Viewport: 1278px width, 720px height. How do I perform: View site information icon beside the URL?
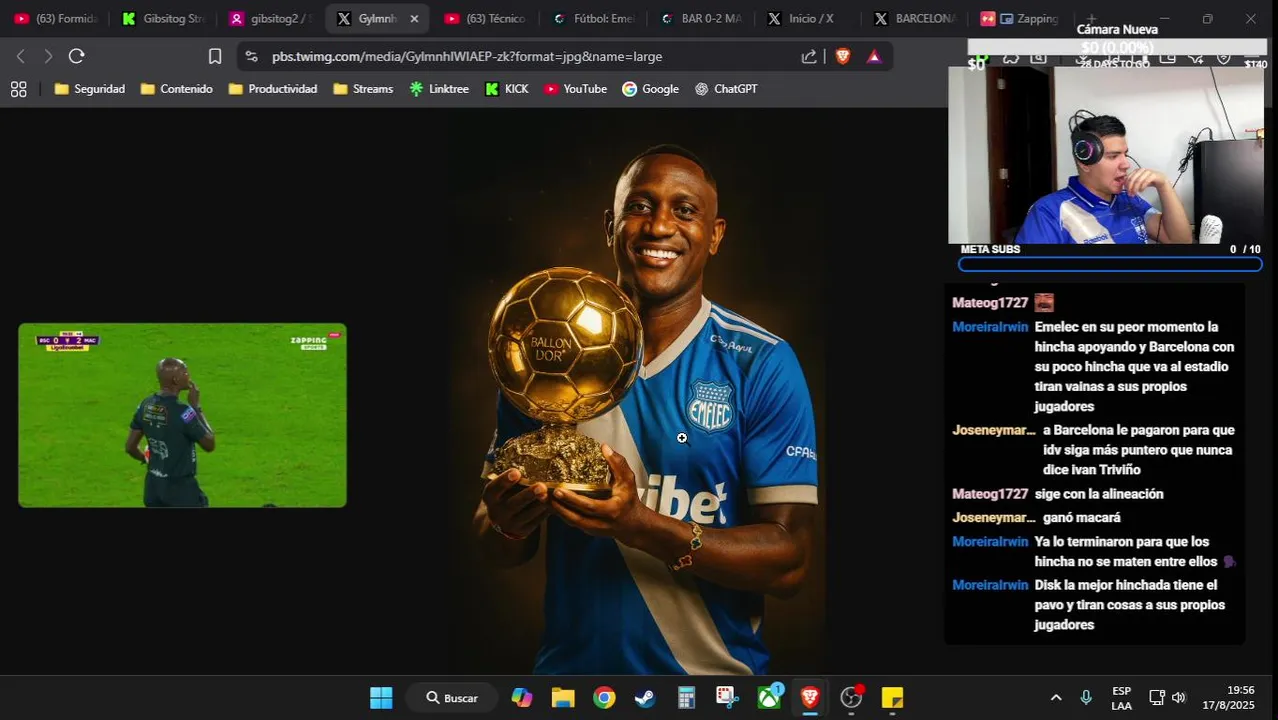tap(251, 56)
